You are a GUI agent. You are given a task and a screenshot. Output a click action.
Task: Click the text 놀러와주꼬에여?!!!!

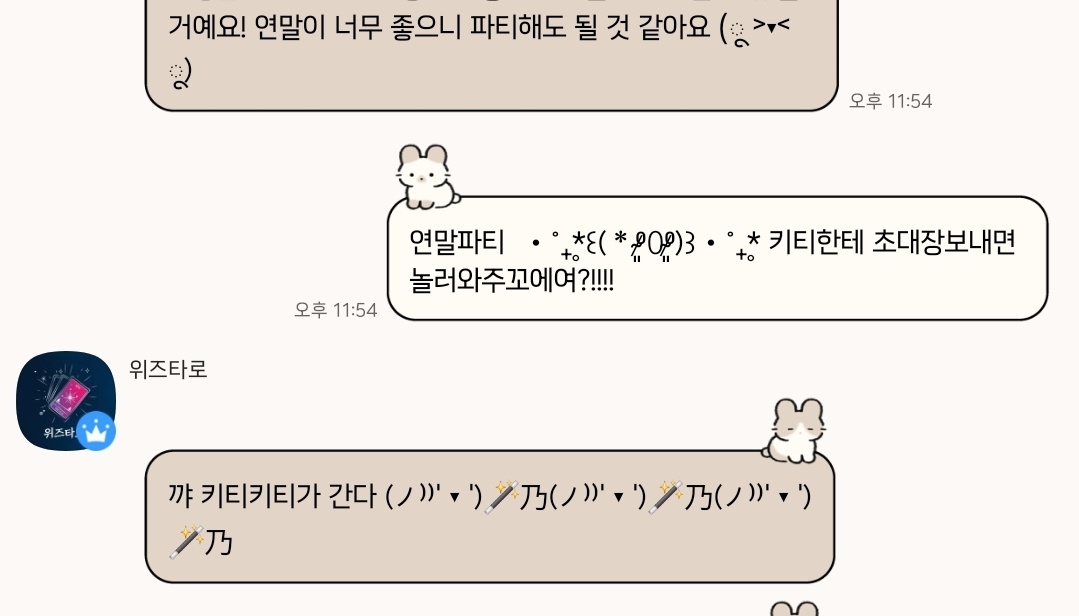coord(511,280)
